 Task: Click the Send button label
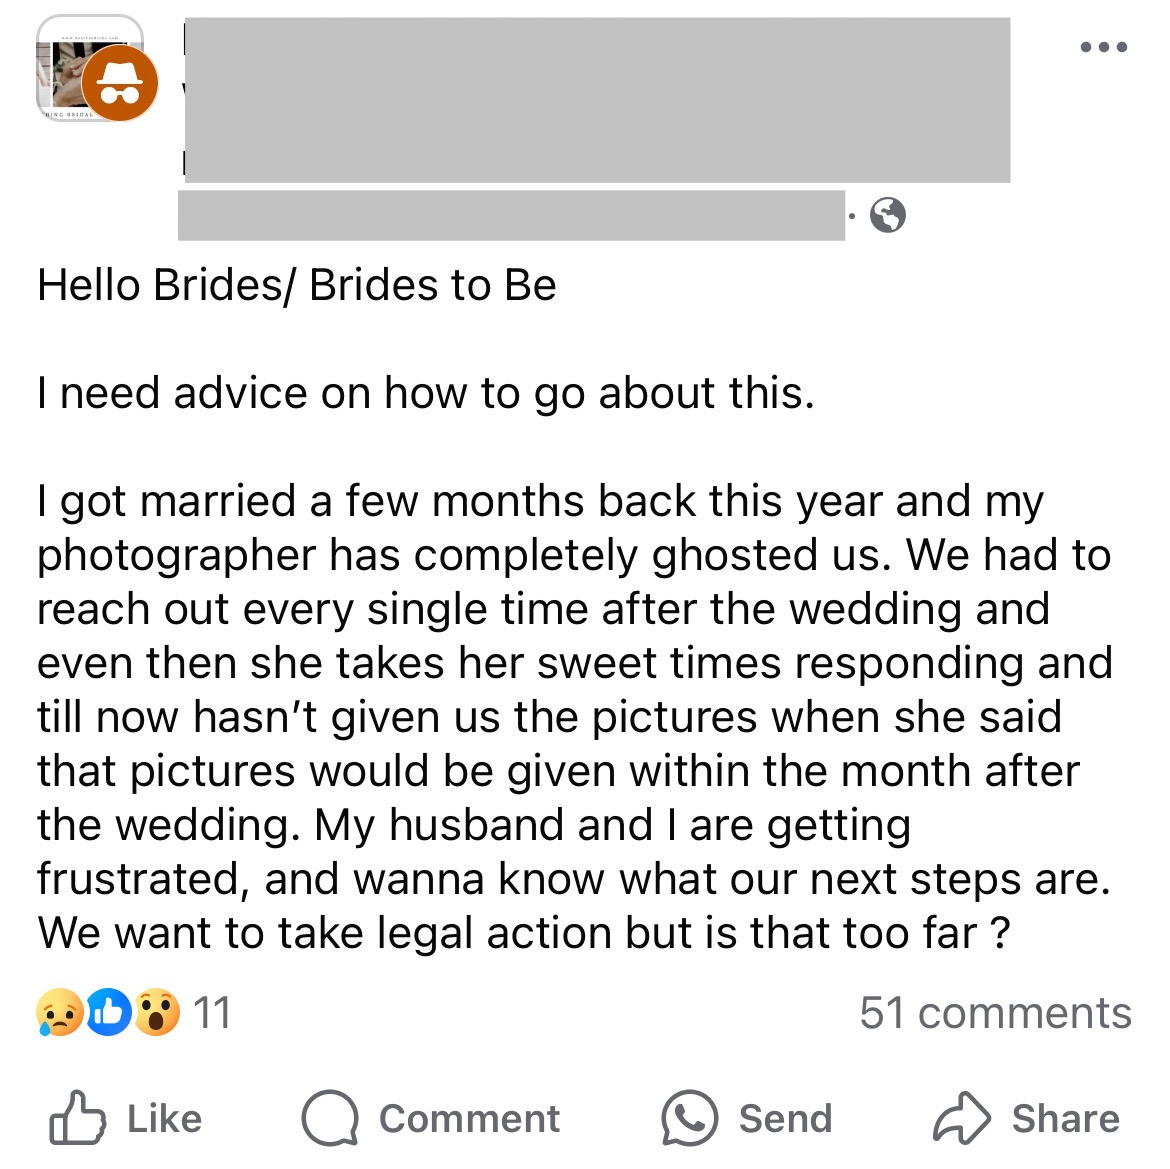[784, 1118]
